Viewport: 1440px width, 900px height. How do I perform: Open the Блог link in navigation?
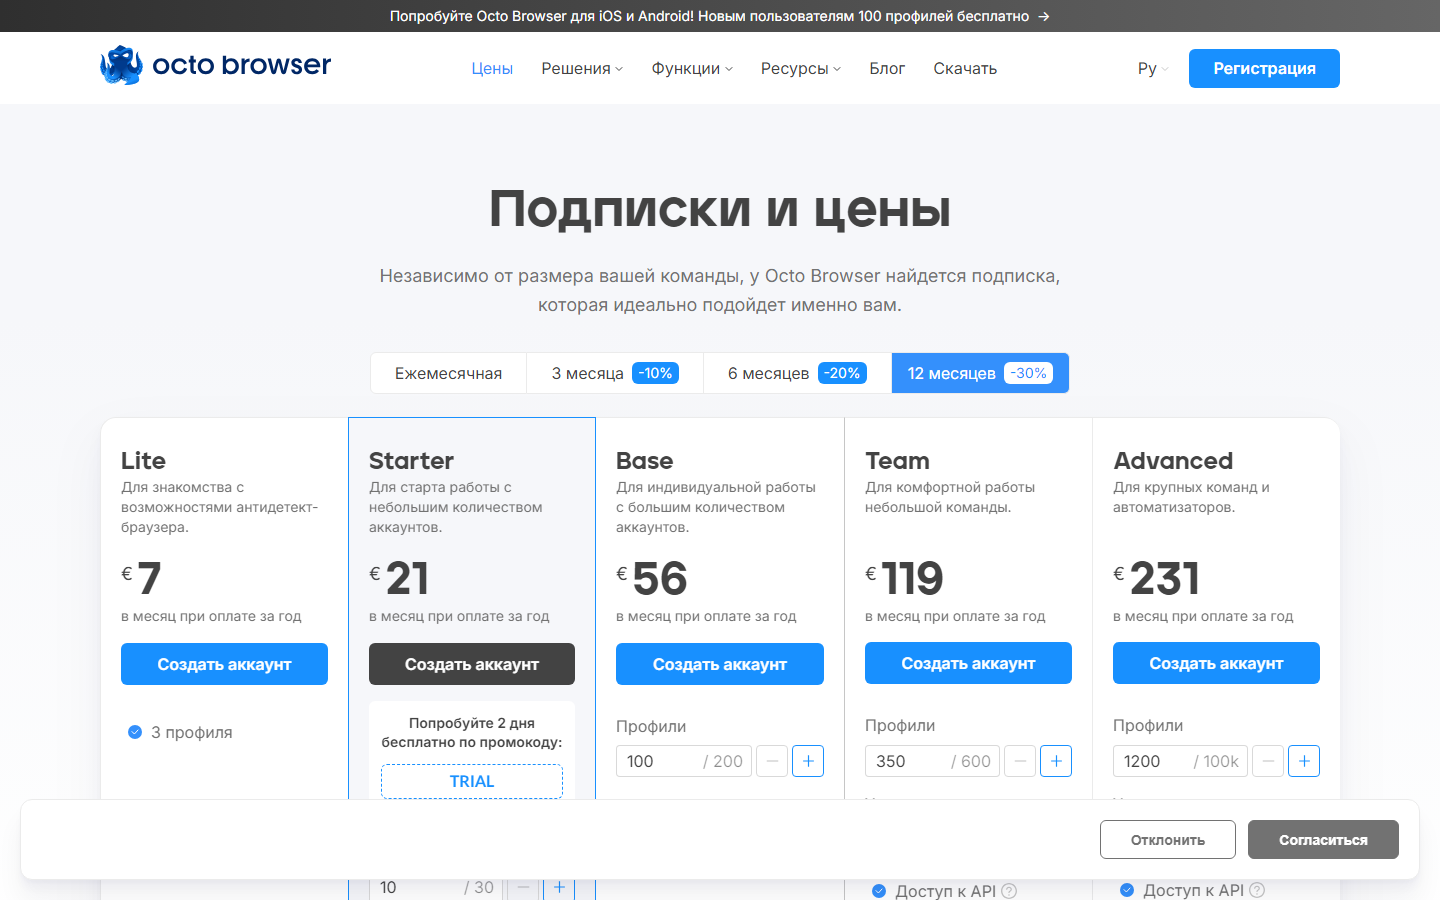(x=887, y=68)
